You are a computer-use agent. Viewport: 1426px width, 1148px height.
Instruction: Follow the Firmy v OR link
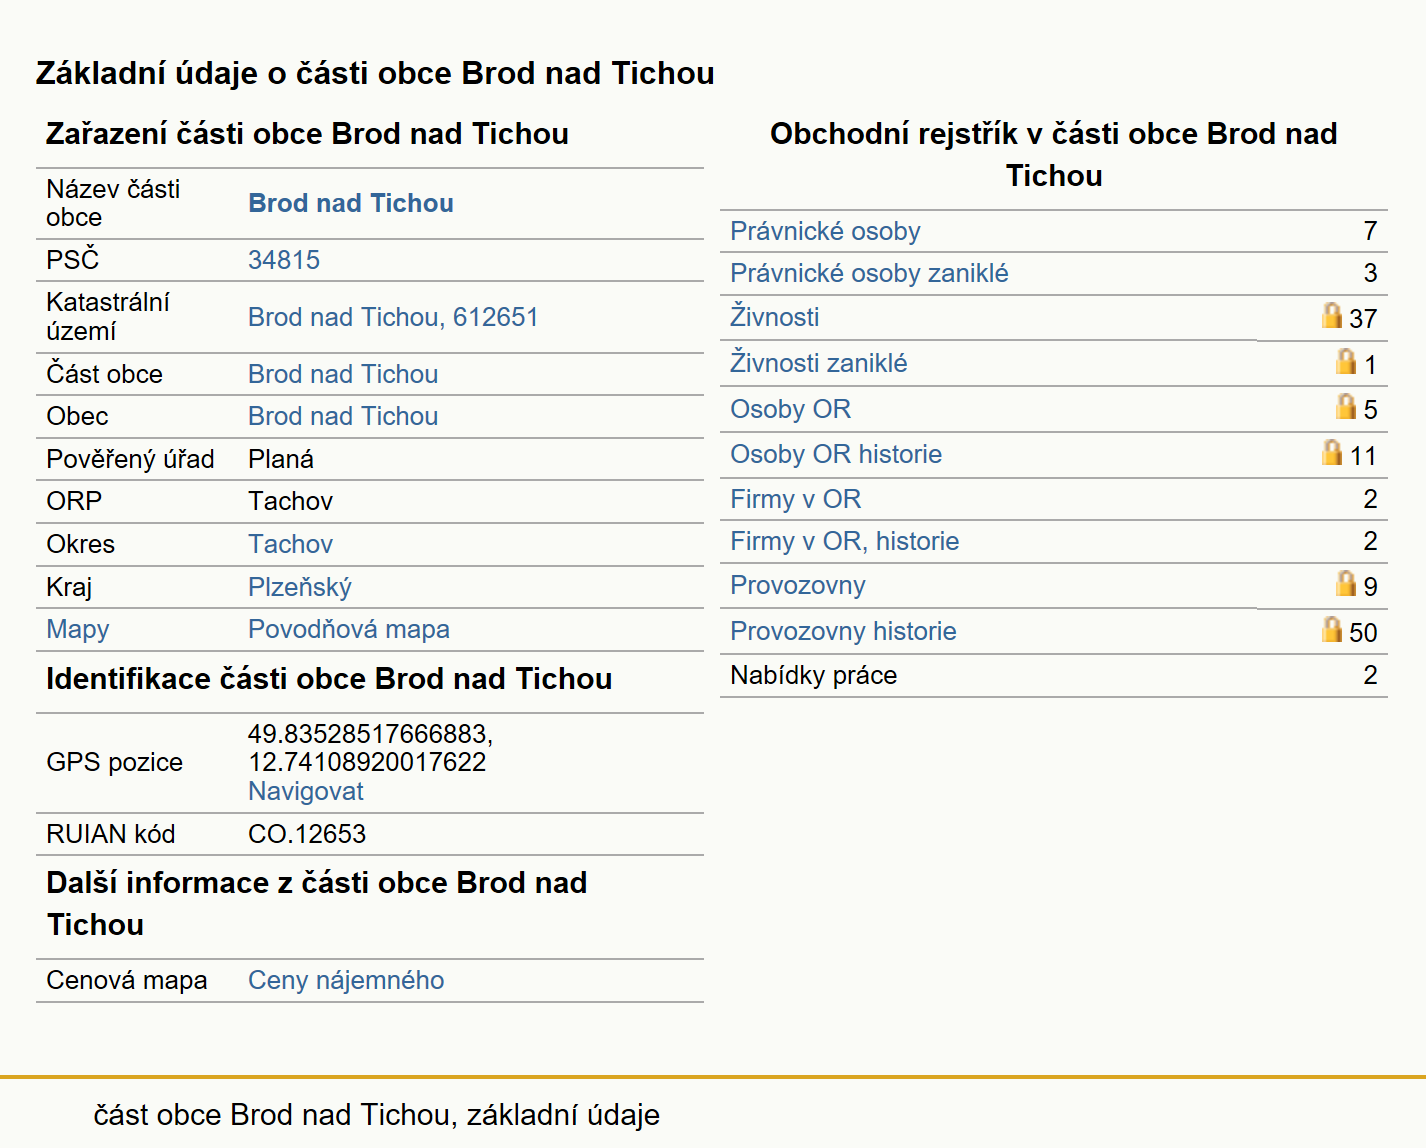[795, 499]
